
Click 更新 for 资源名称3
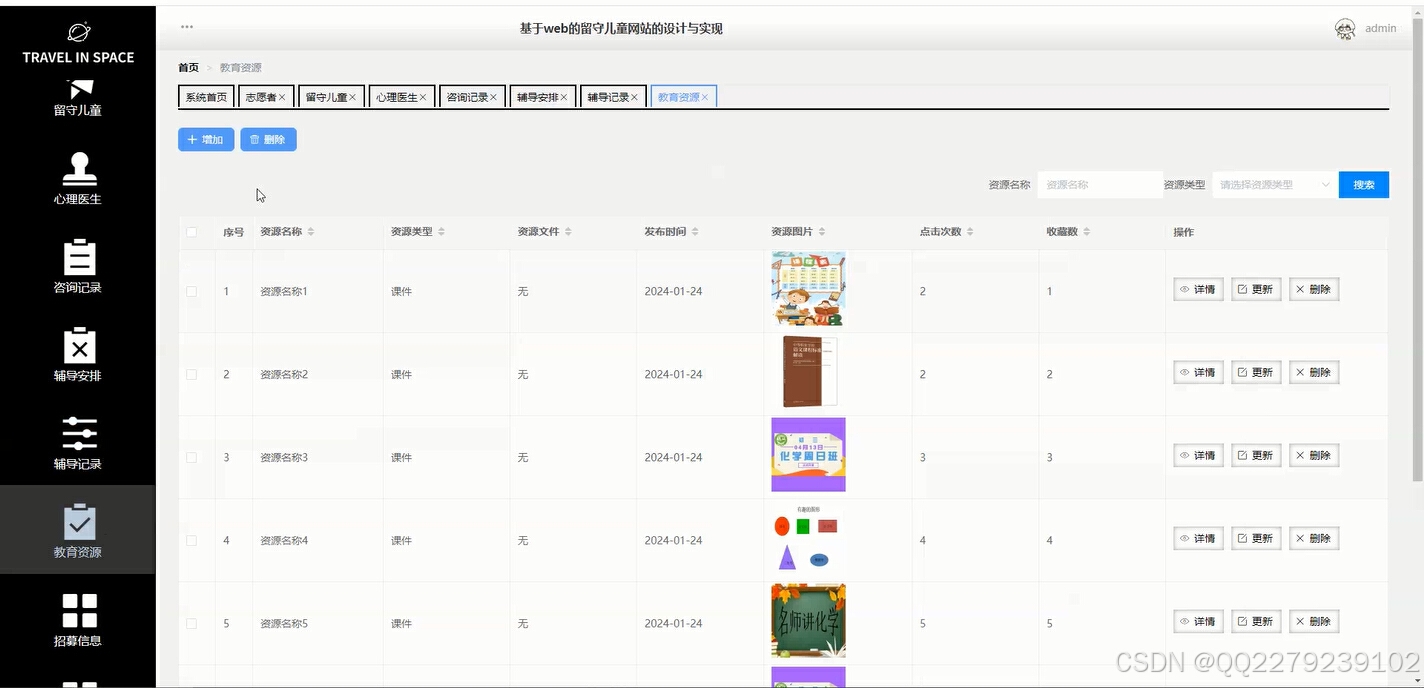tap(1256, 455)
